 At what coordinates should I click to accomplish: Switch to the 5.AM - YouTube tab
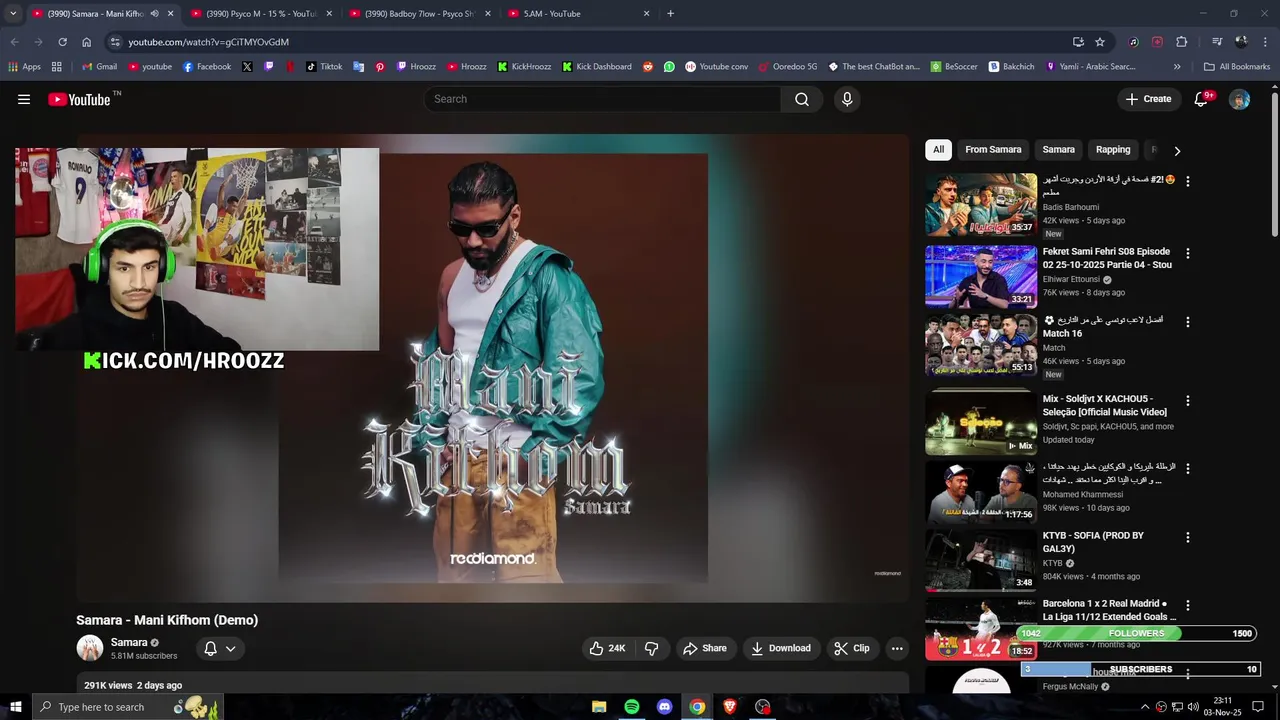pos(578,14)
